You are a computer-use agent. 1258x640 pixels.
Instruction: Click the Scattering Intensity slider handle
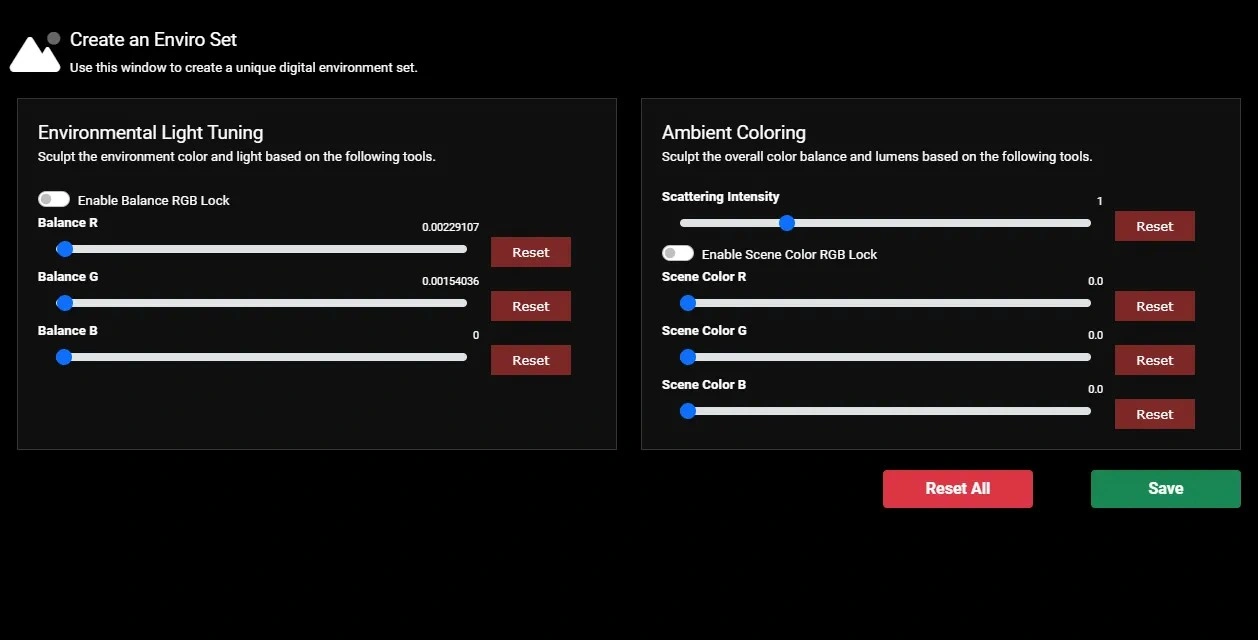tap(787, 223)
